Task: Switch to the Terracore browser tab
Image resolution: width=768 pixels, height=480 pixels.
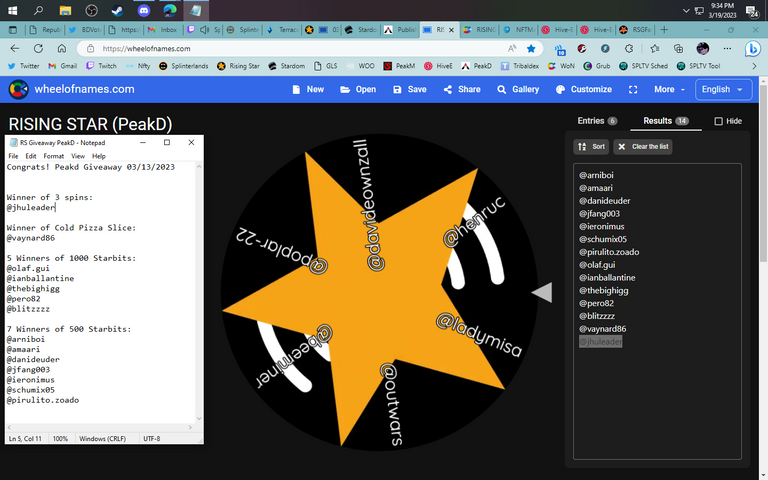Action: (x=283, y=30)
